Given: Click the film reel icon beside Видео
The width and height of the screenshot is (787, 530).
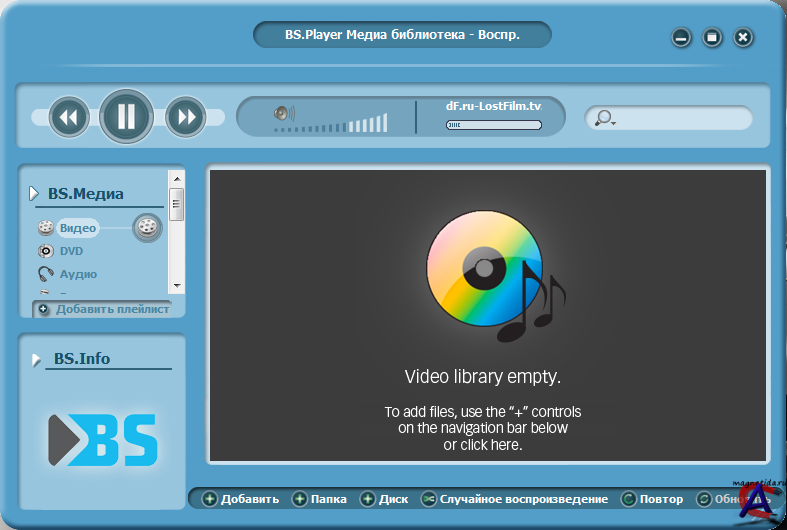Looking at the screenshot, I should [147, 228].
